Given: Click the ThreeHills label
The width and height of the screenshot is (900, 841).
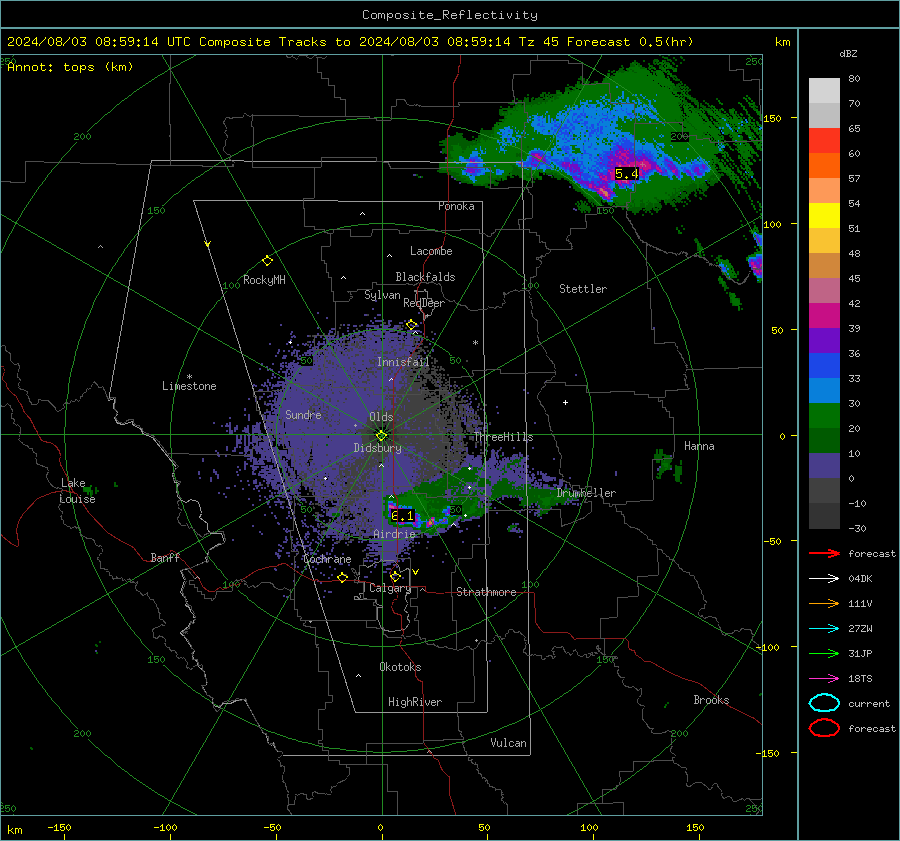Looking at the screenshot, I should pyautogui.click(x=503, y=437).
